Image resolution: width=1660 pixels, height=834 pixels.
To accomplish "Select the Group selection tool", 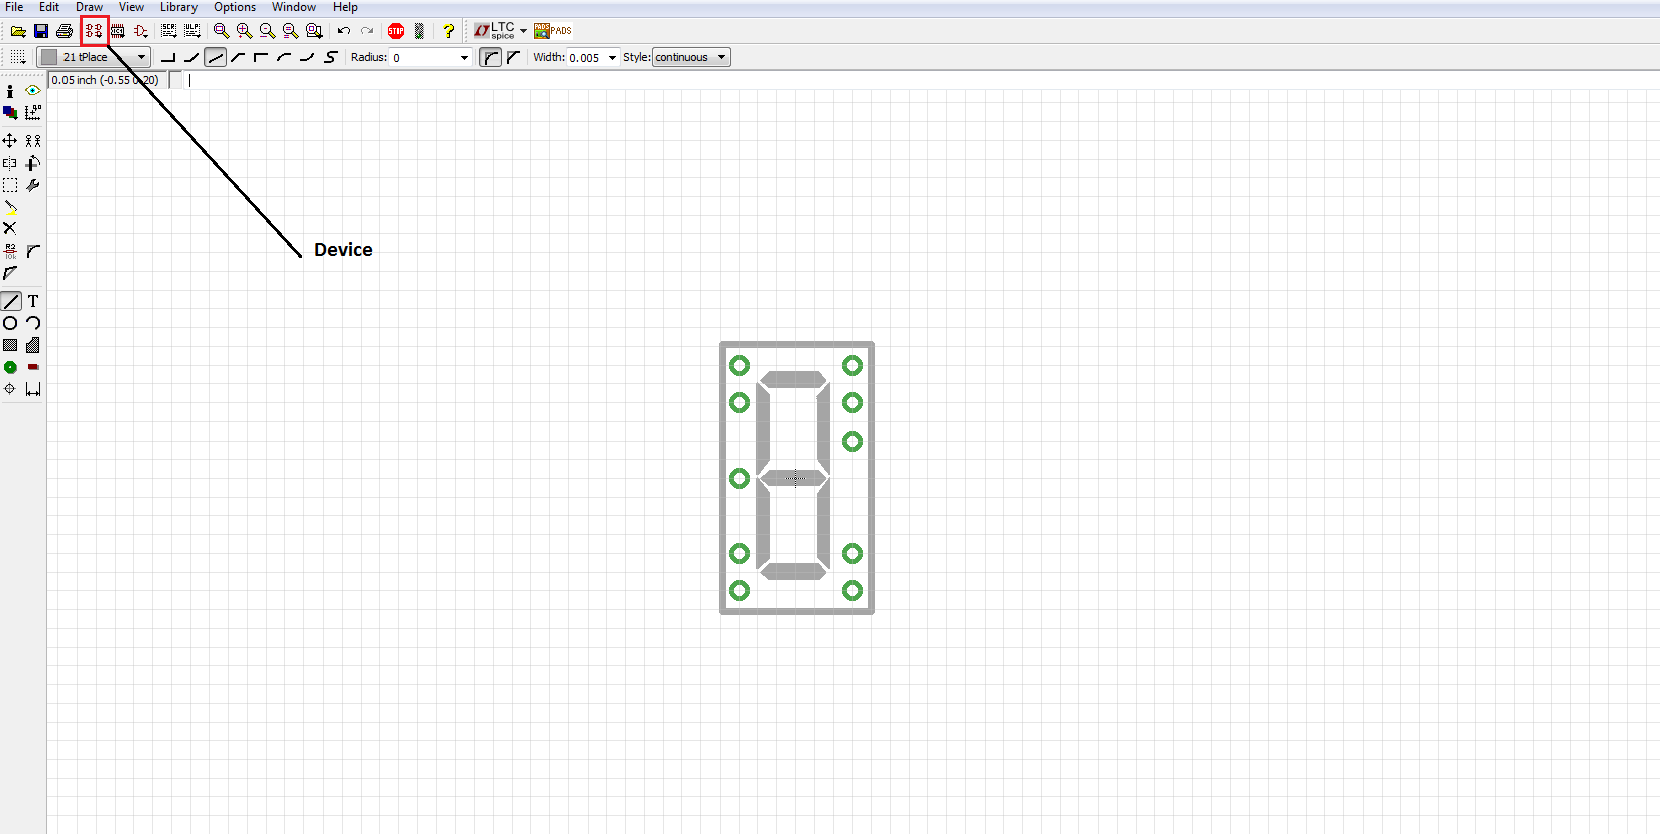I will click(10, 185).
